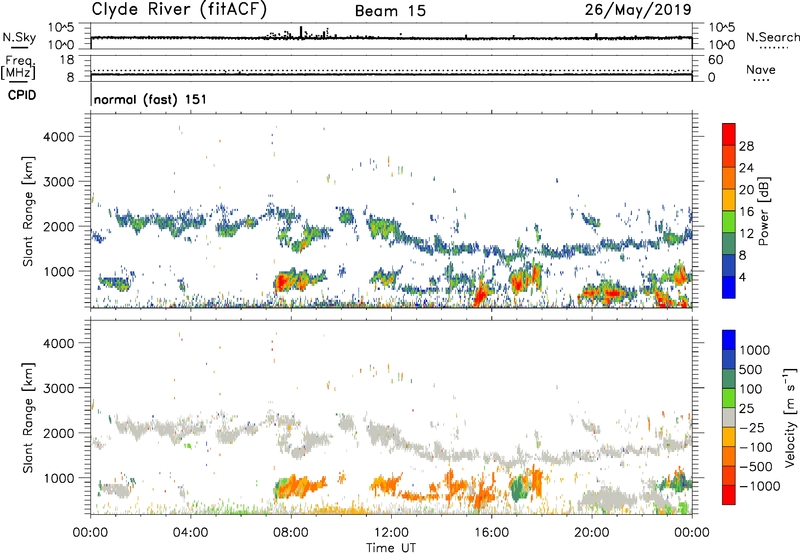Pick the light green 12–16 dB power swatch
The height and width of the screenshot is (554, 800).
729,222
